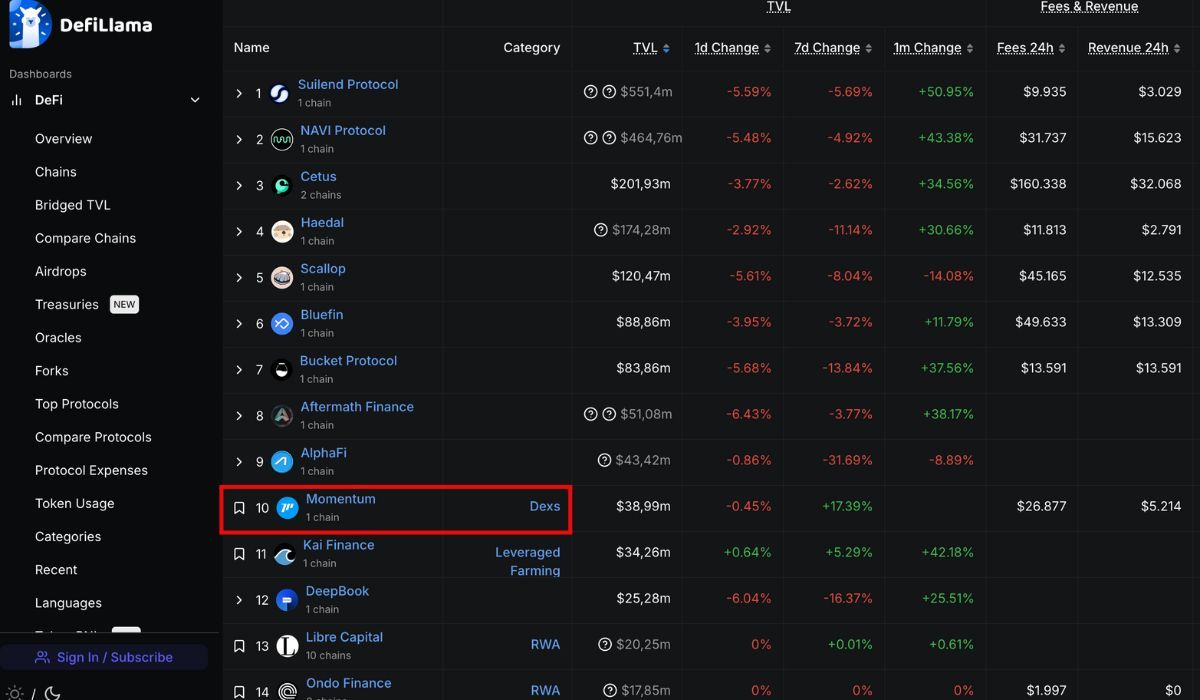1200x700 pixels.
Task: Sort by Fees 24h column header
Action: pos(1031,48)
